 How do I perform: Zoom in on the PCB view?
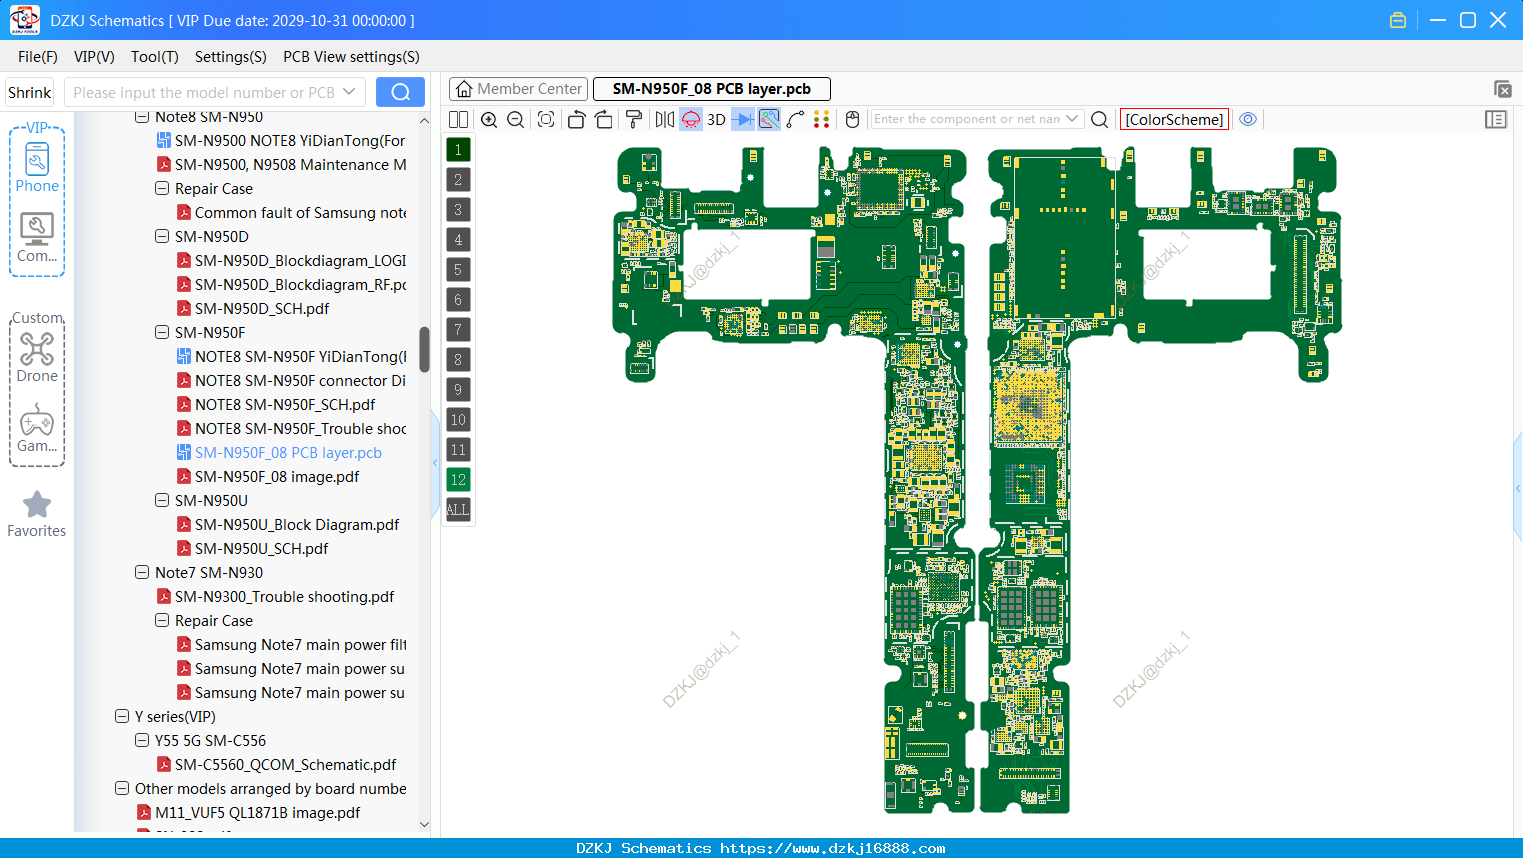click(489, 119)
